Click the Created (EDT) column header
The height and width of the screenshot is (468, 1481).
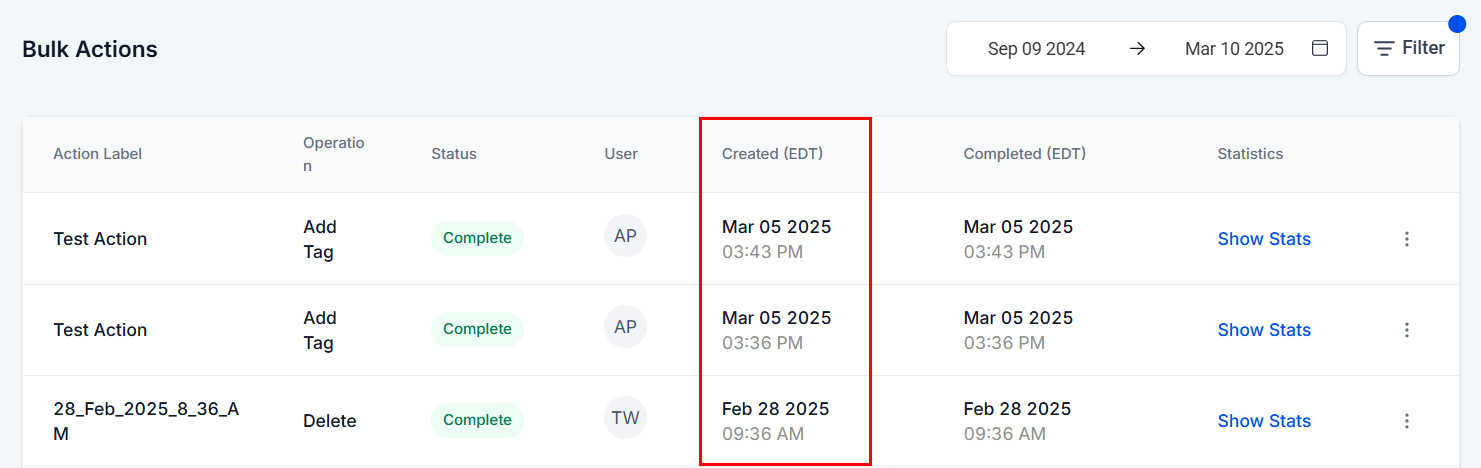(x=772, y=154)
